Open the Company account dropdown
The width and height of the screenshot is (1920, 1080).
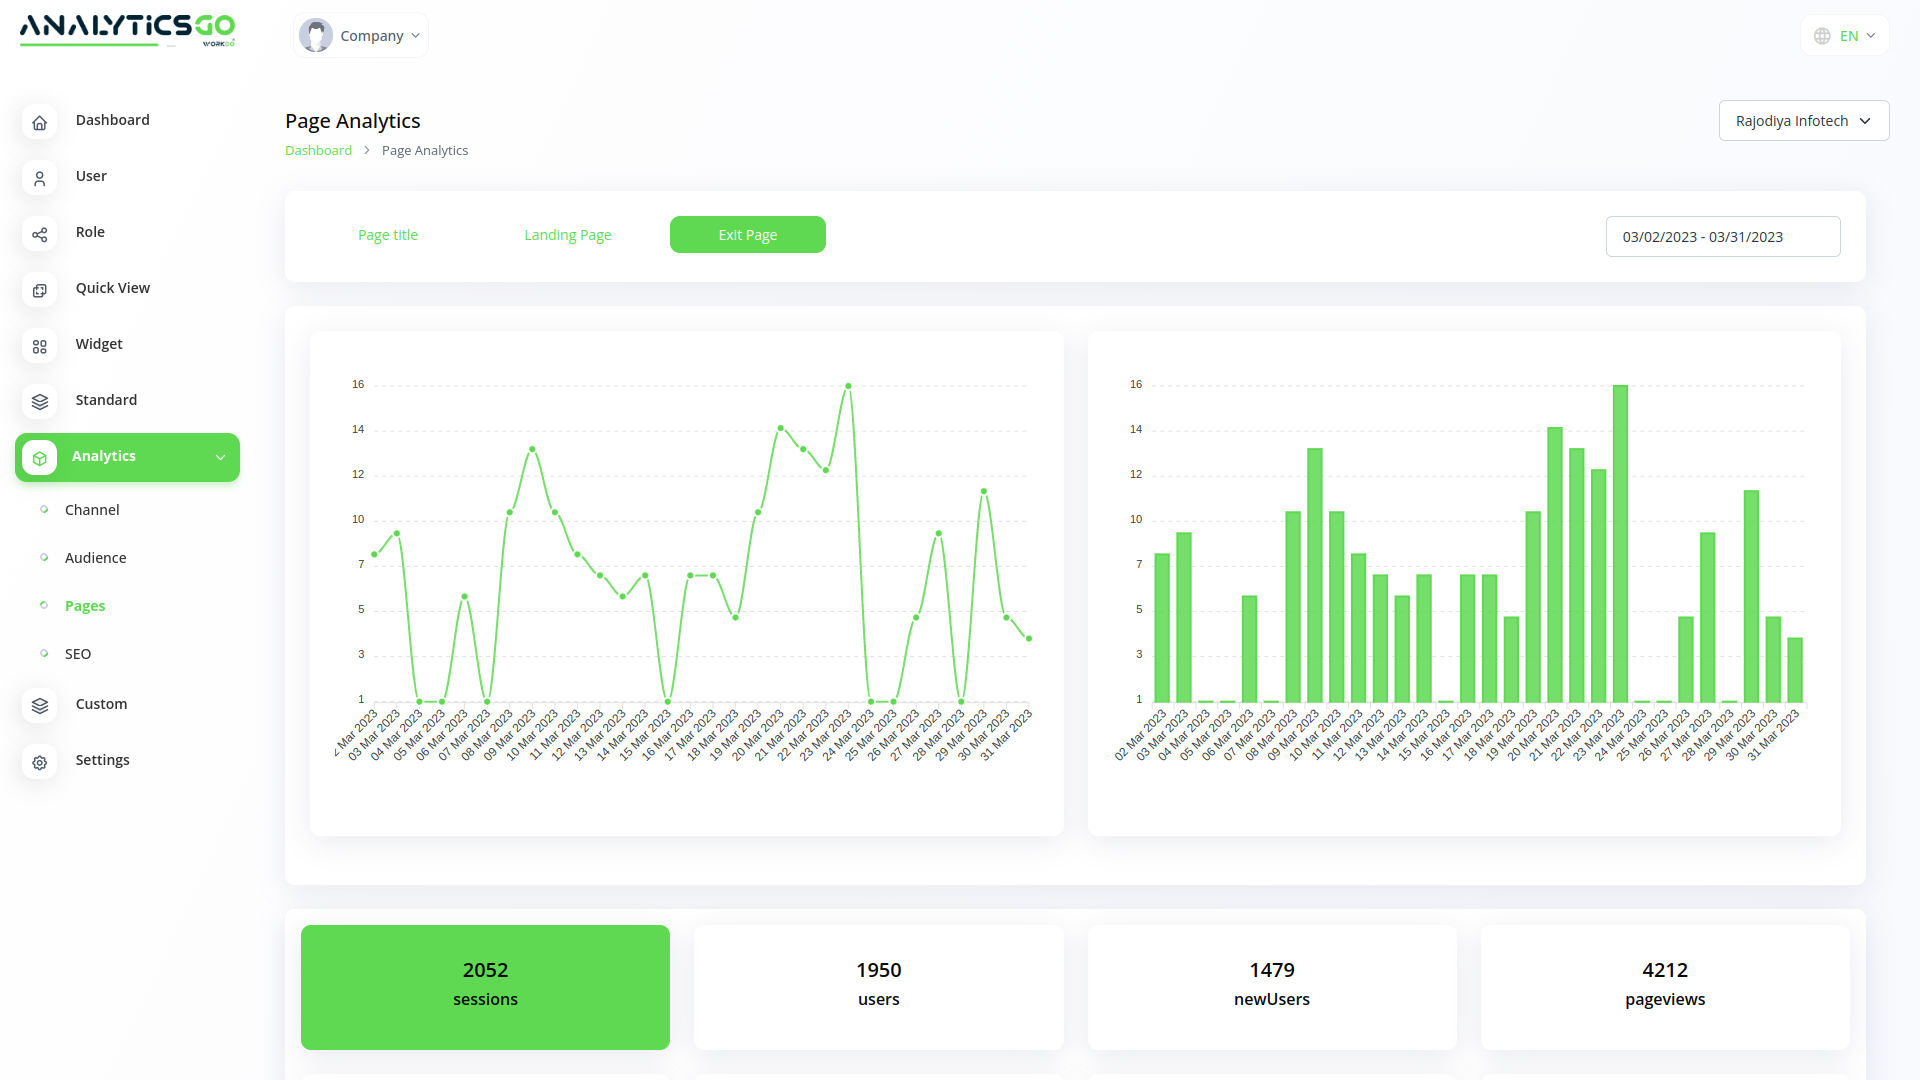(x=361, y=36)
